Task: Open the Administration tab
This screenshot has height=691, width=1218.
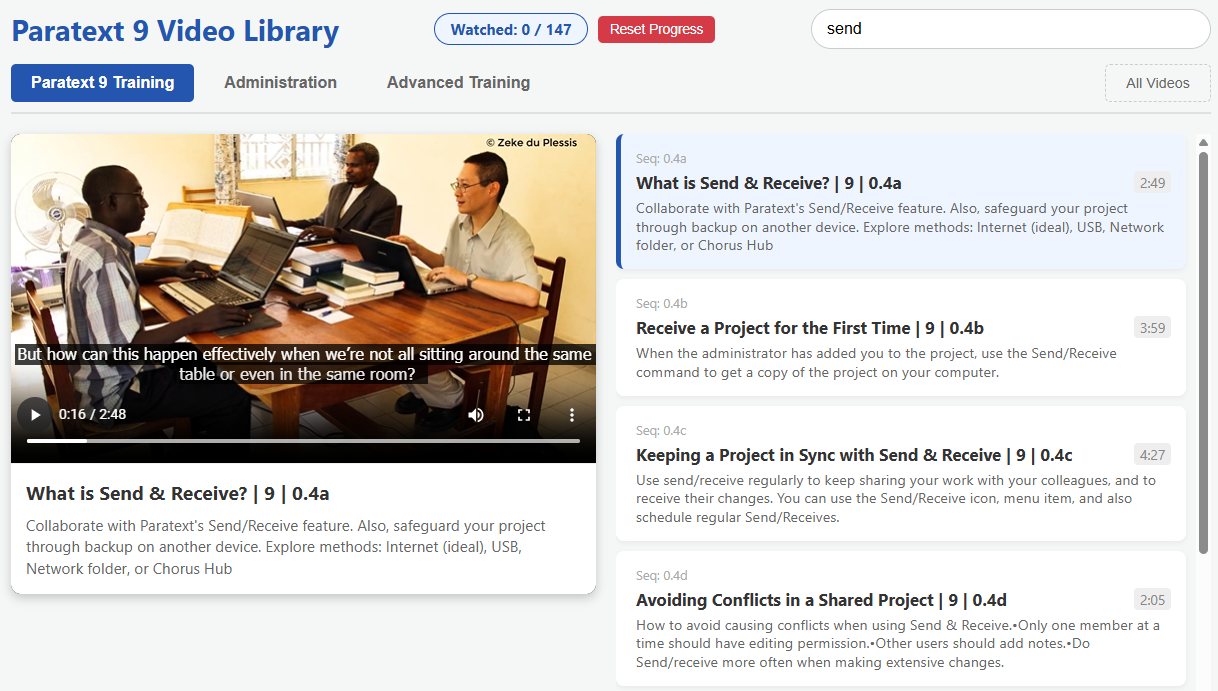Action: click(280, 83)
